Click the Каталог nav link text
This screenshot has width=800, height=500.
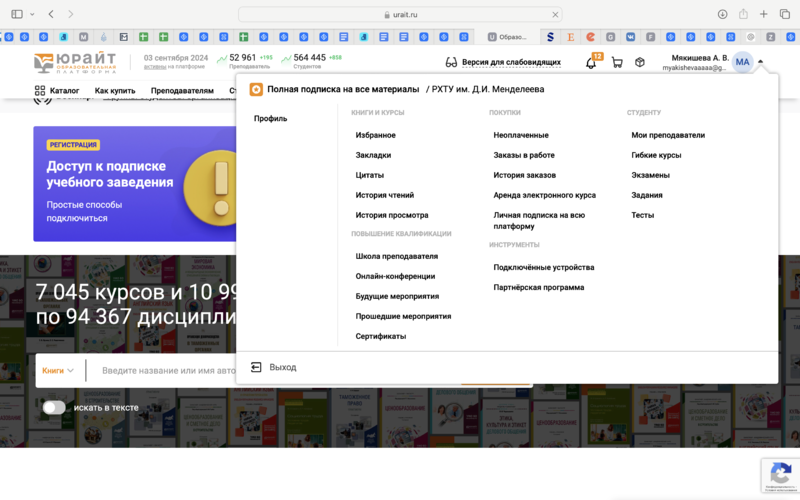[64, 91]
